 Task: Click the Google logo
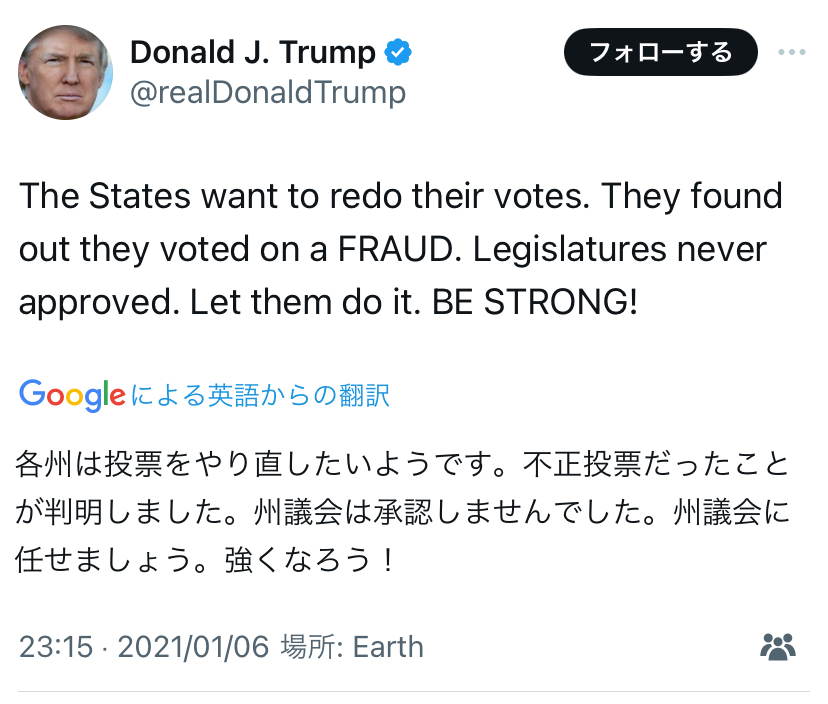(x=72, y=395)
